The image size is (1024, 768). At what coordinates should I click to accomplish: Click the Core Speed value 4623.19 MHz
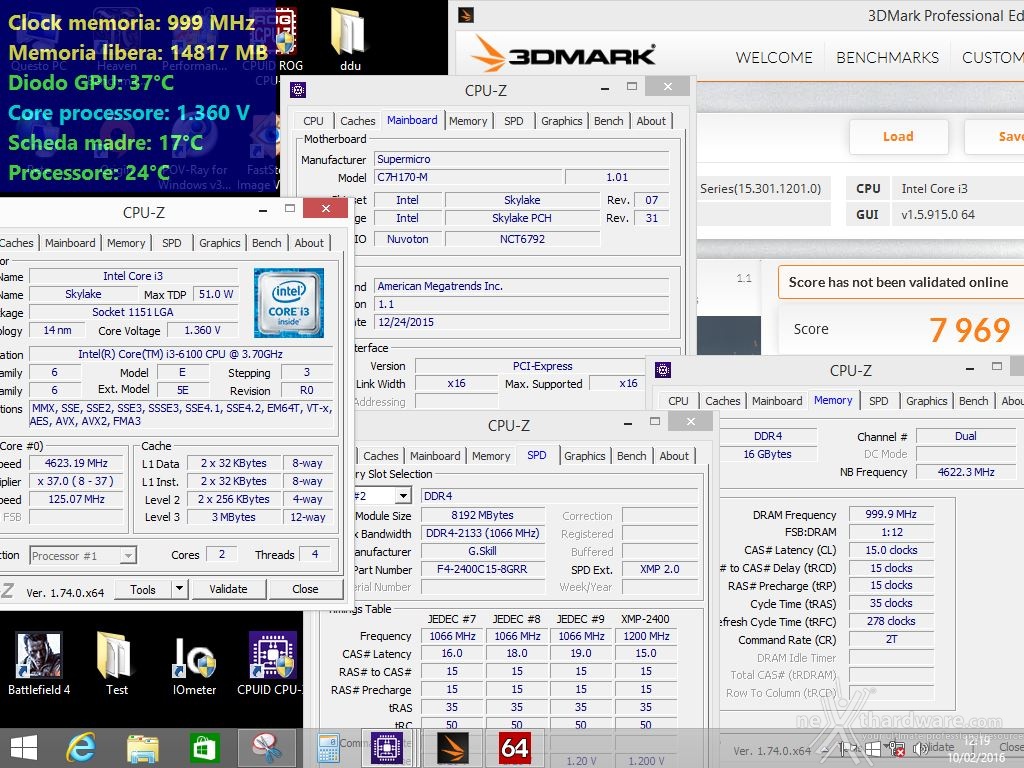coord(76,463)
